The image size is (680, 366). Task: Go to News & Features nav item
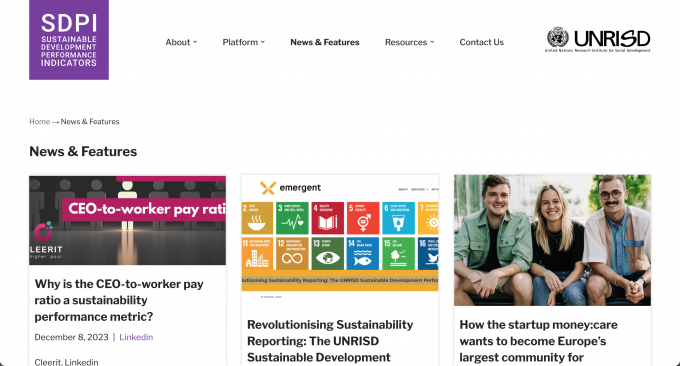tap(325, 42)
